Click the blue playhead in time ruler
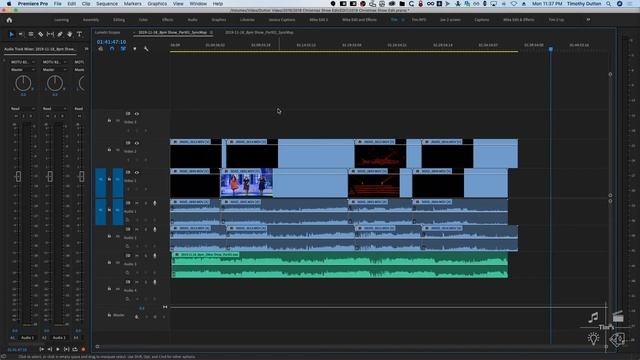 tap(551, 49)
